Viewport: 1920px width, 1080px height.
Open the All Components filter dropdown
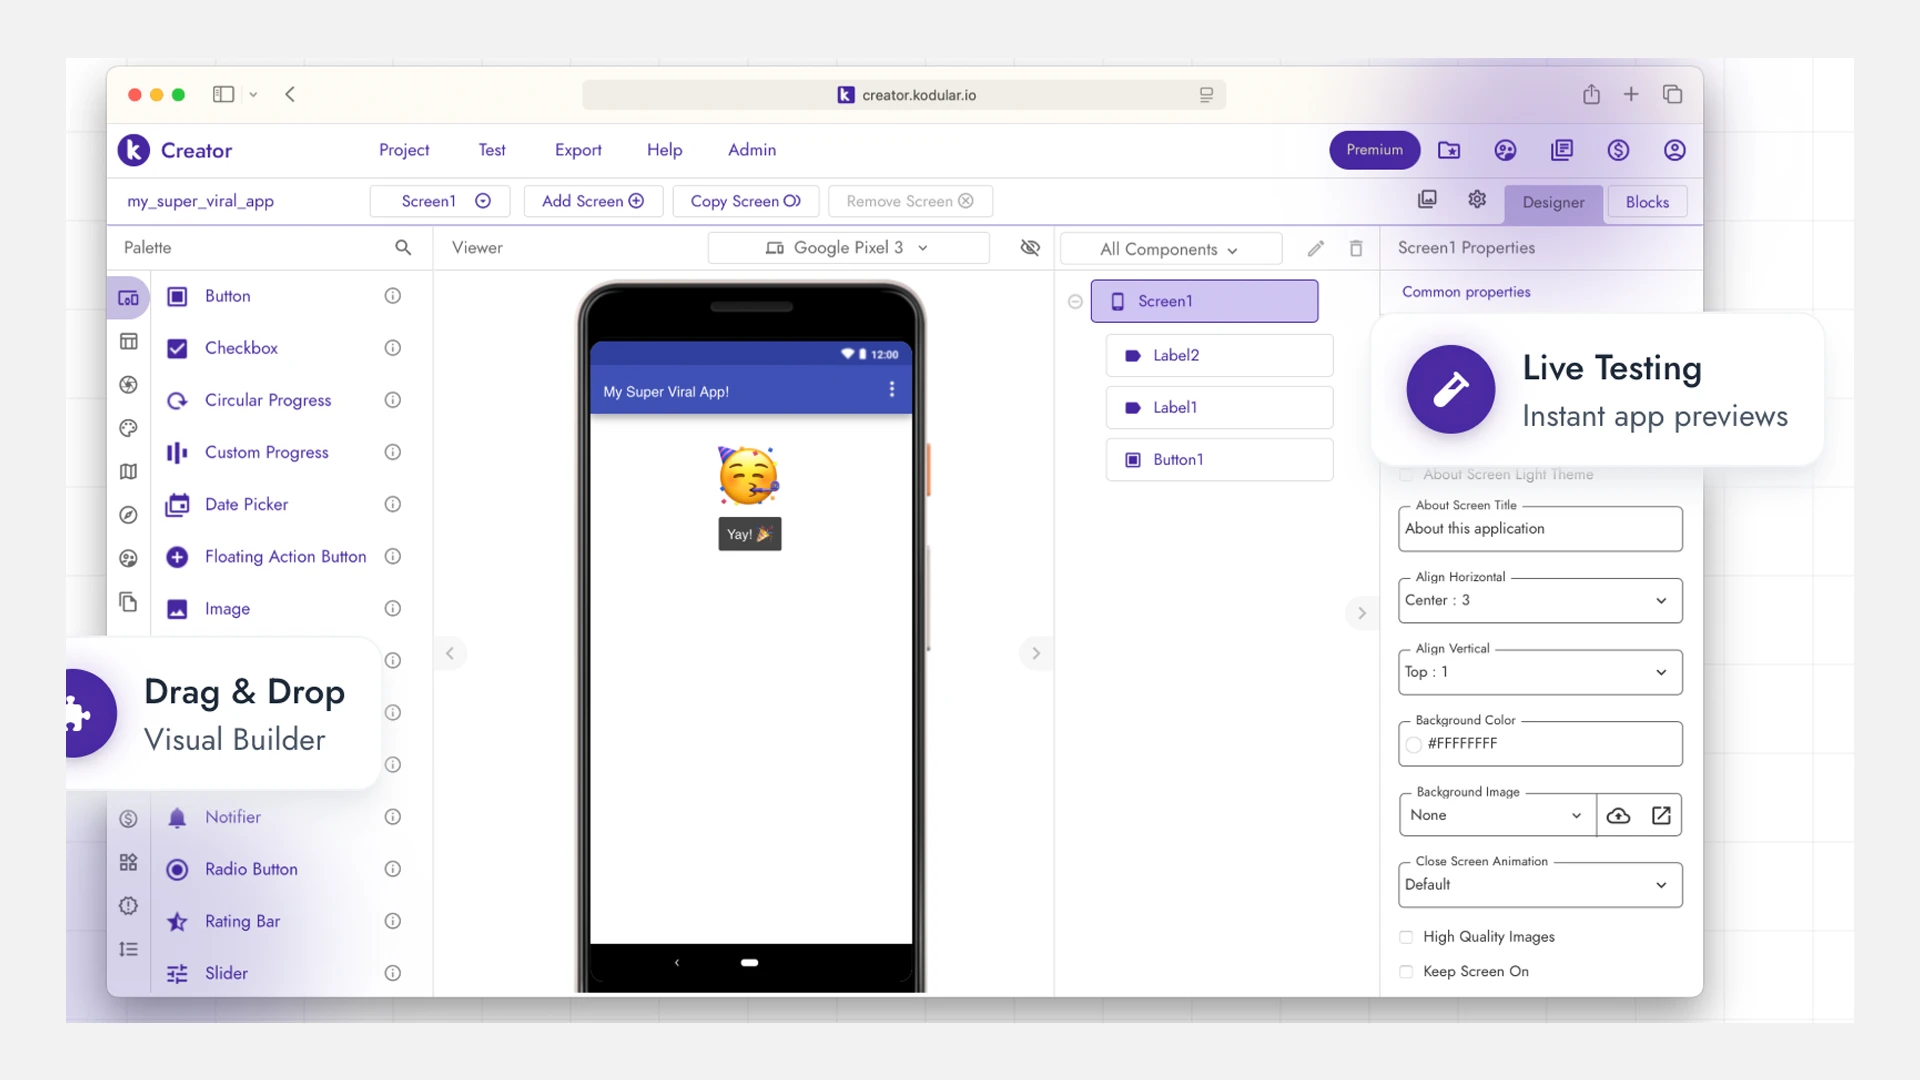[x=1170, y=249]
